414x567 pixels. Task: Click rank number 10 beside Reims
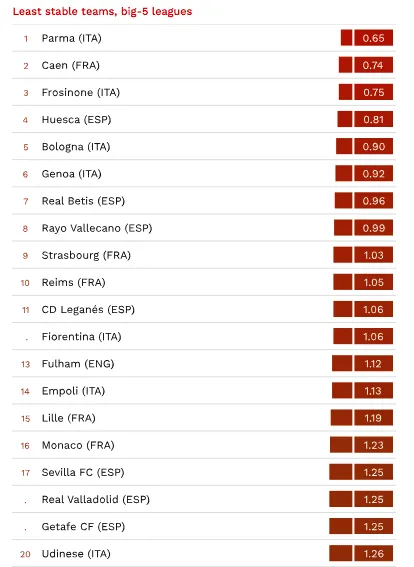click(25, 283)
